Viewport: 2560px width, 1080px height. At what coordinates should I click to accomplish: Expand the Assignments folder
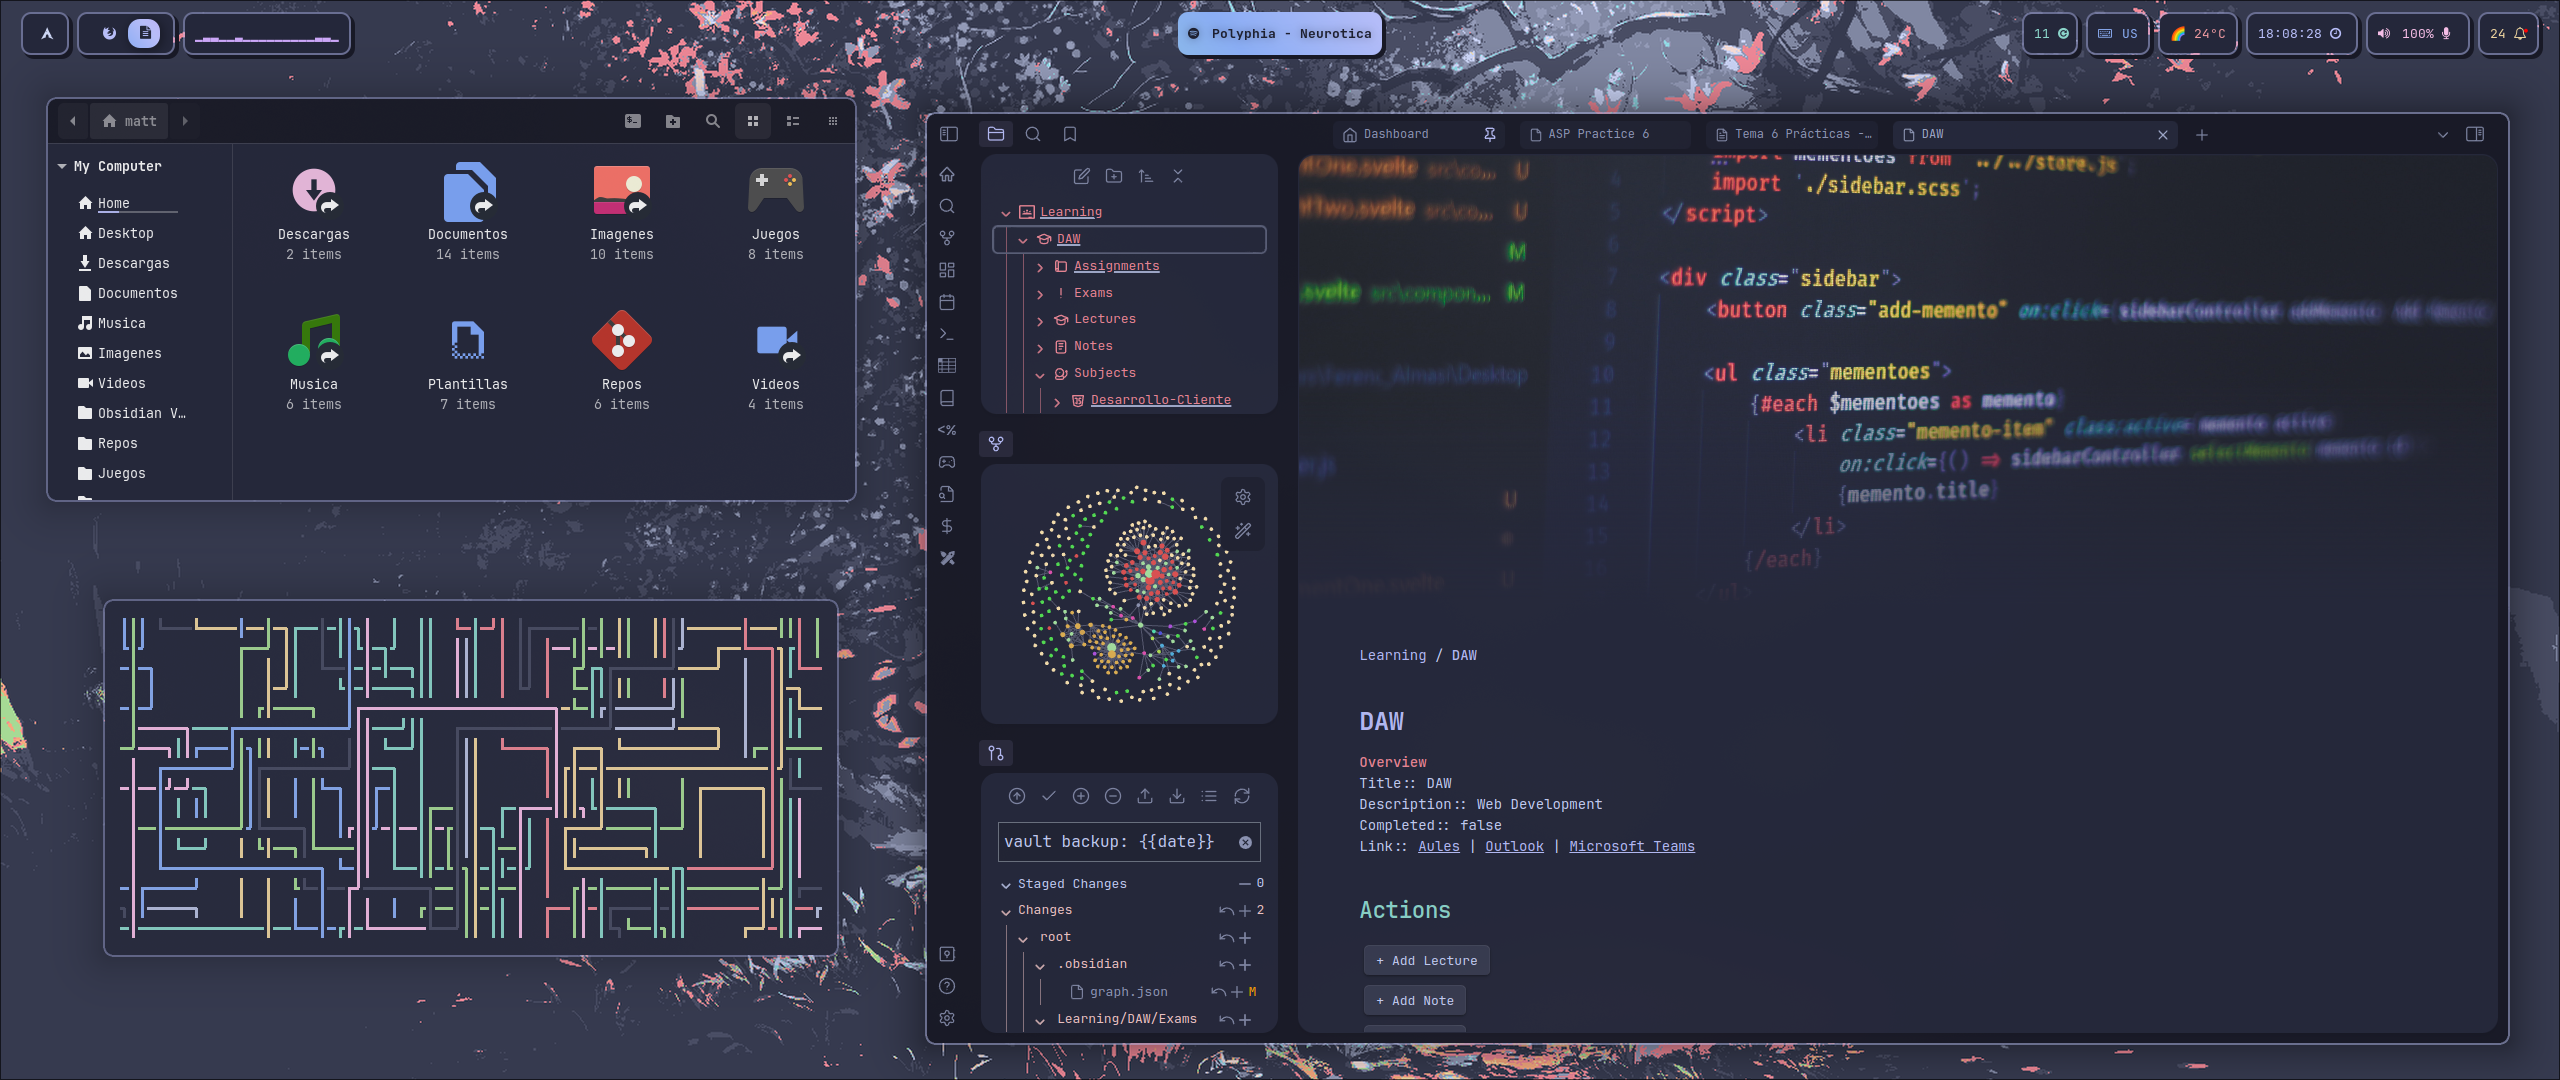click(1040, 267)
